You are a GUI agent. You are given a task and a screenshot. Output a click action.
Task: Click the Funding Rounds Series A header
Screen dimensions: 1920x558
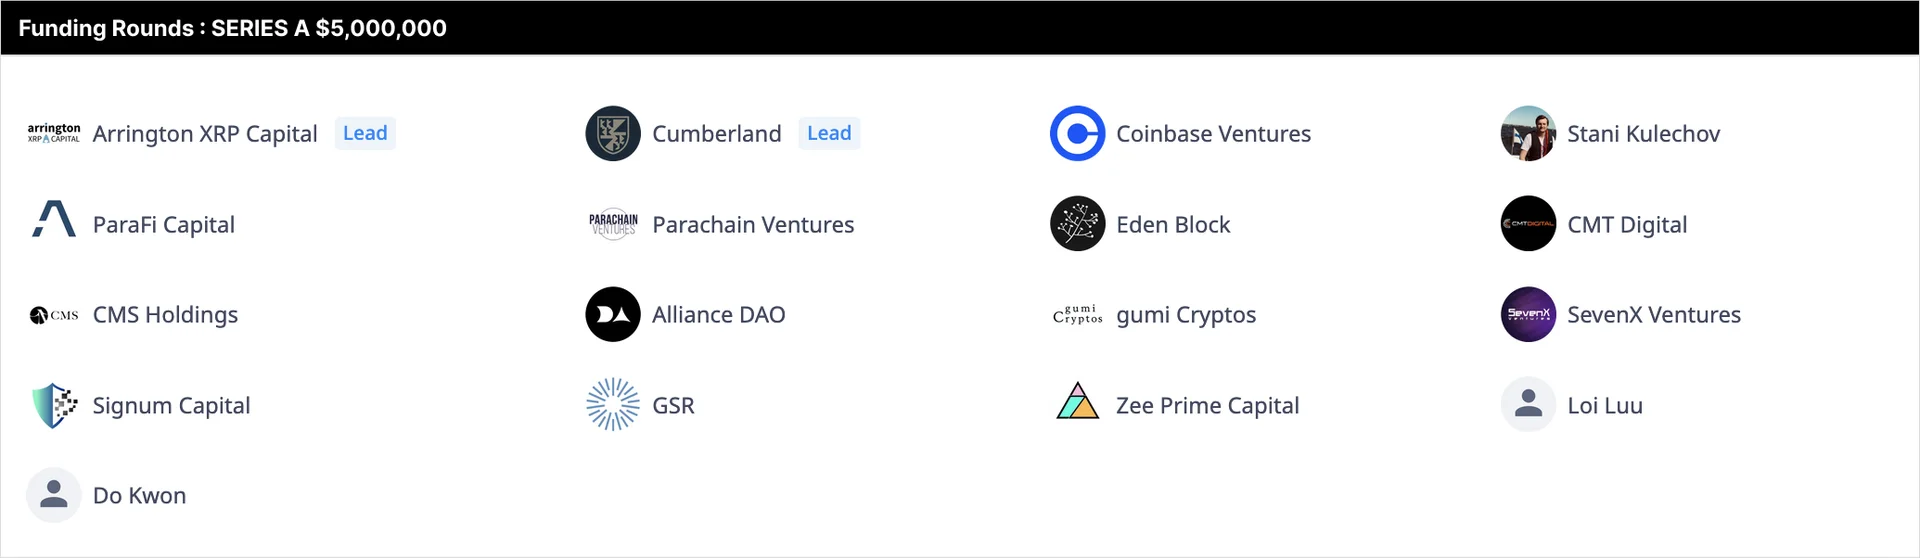(232, 28)
